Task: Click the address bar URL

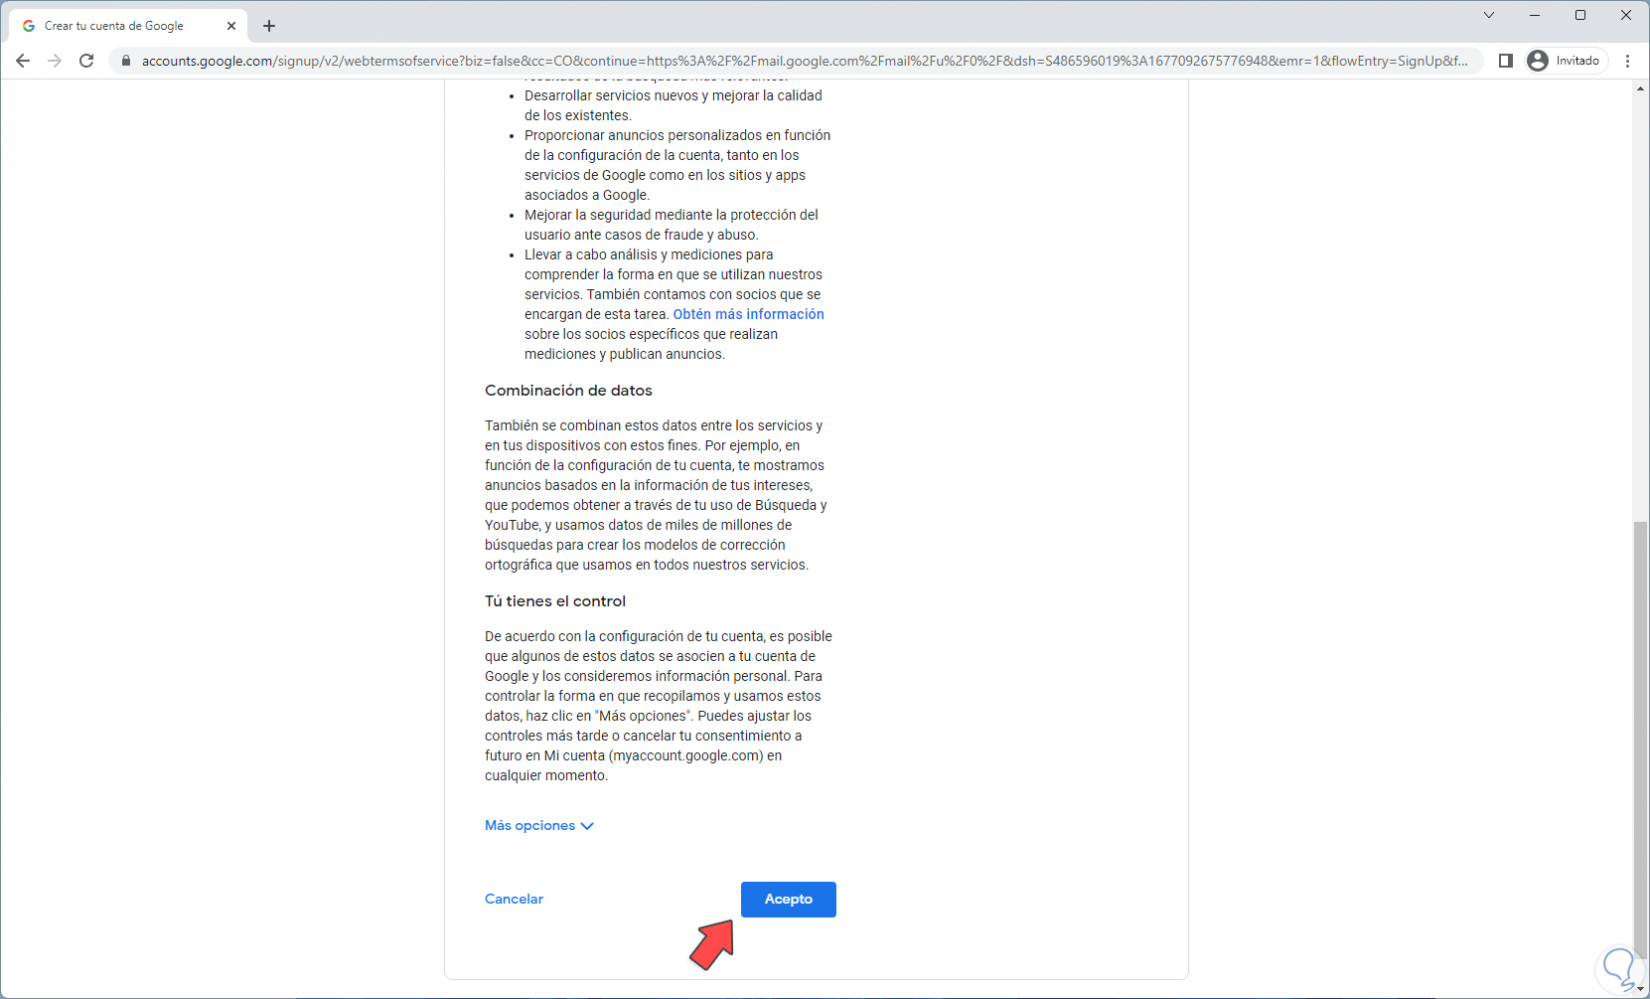Action: [x=805, y=61]
